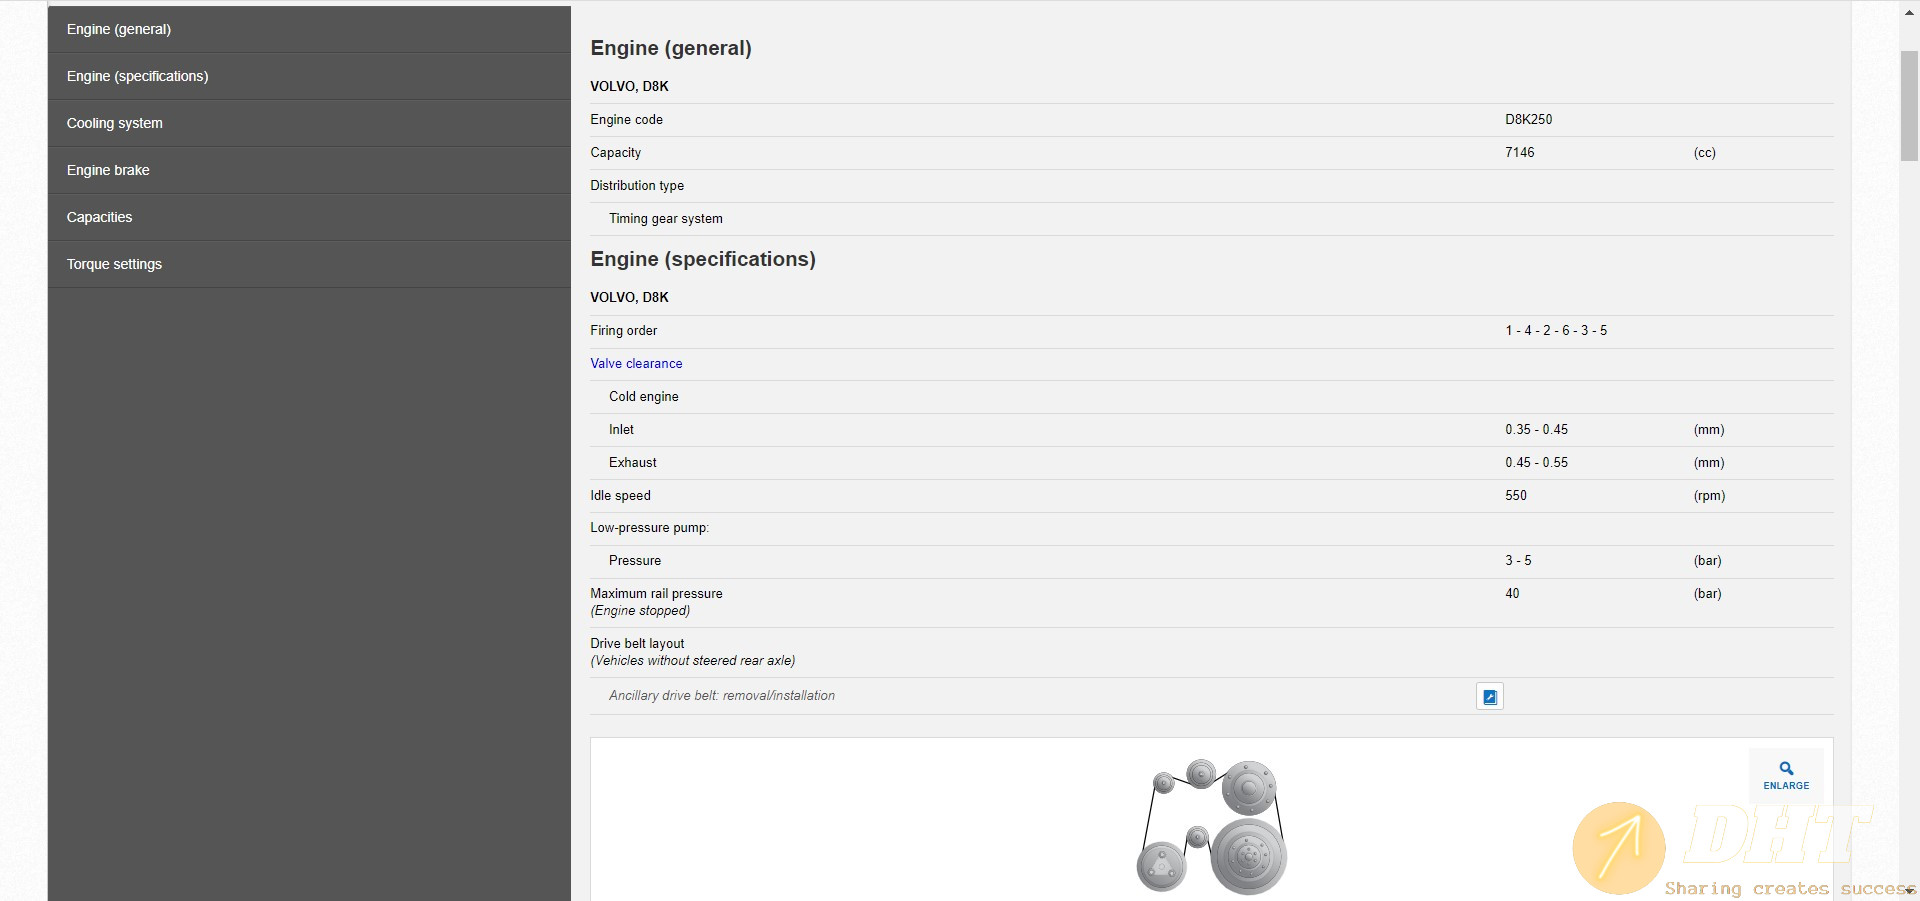Click the Idle speed row label

coord(620,496)
